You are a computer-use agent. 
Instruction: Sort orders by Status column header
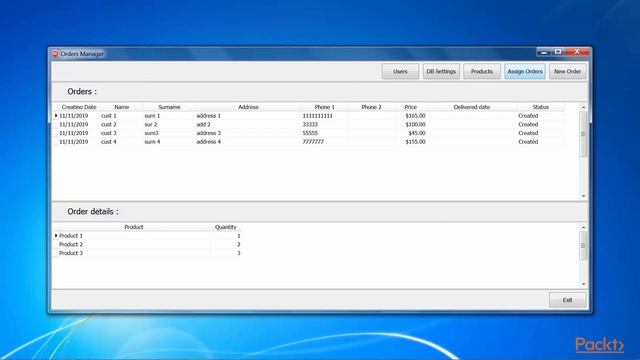tap(540, 107)
